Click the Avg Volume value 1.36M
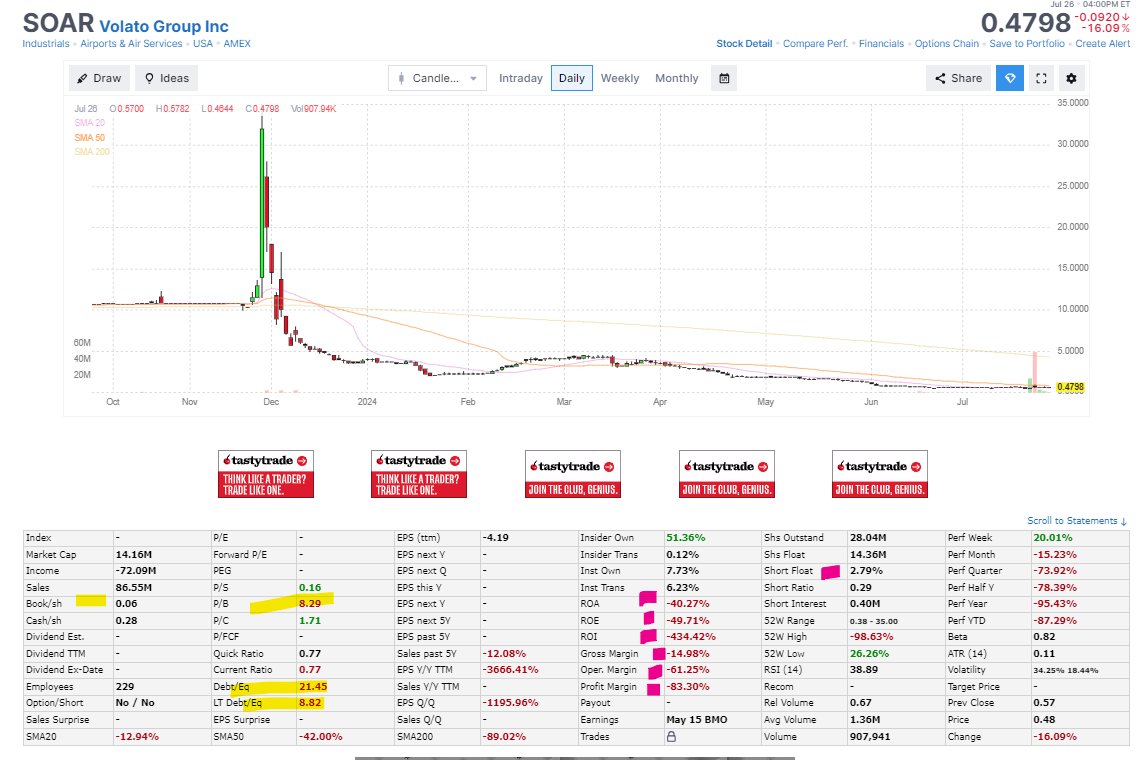Viewport: 1143px width, 760px height. coord(865,719)
